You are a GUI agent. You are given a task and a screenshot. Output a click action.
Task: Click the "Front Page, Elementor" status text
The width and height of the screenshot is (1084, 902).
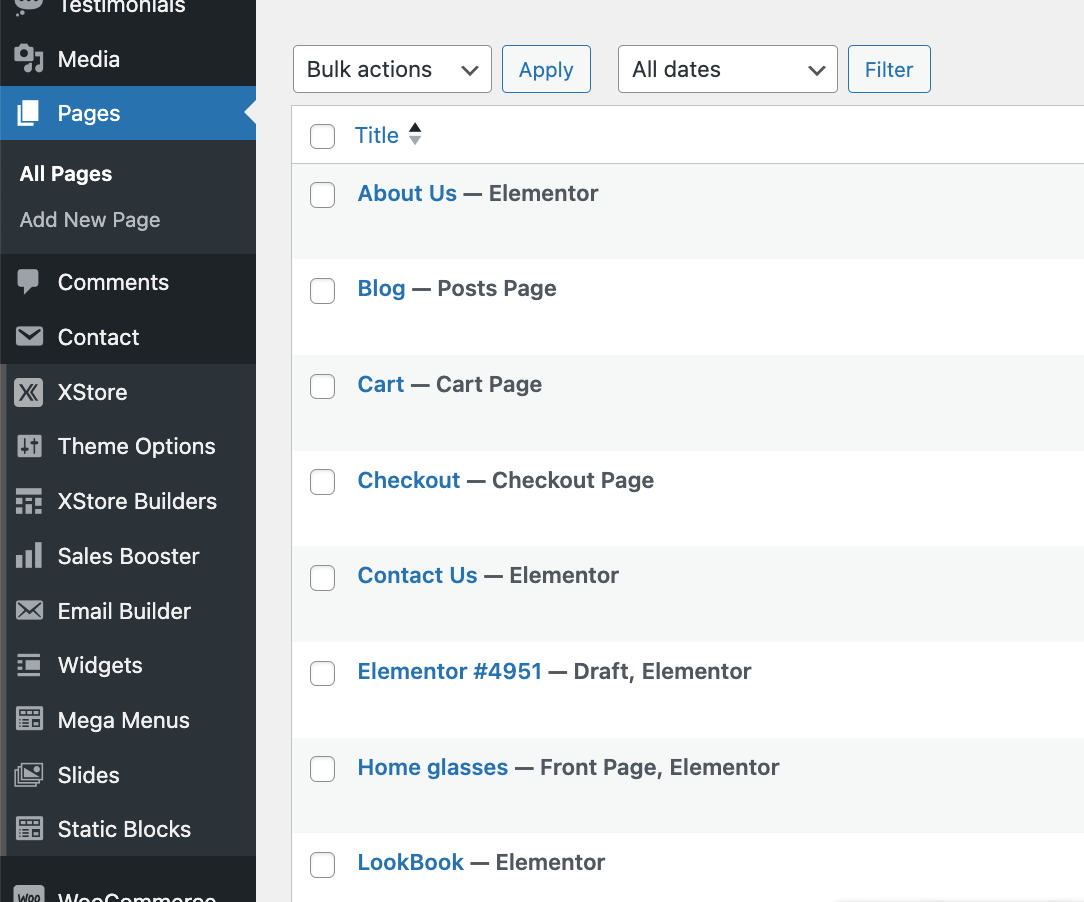pyautogui.click(x=660, y=767)
